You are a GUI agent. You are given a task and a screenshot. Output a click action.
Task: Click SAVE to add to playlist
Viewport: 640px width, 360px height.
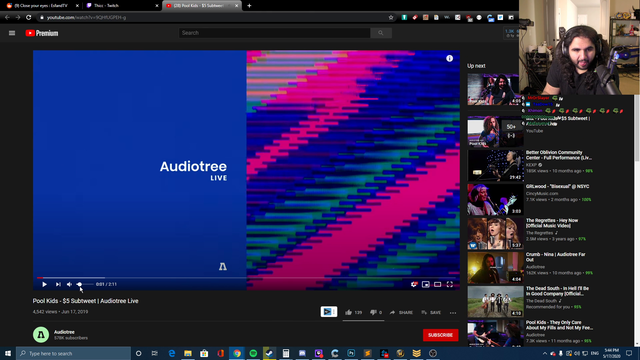point(431,313)
